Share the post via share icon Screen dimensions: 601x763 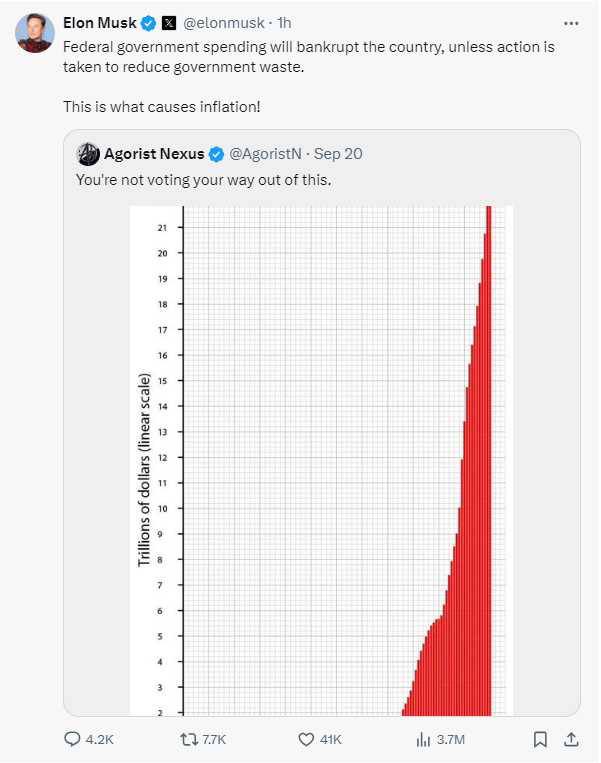[572, 739]
